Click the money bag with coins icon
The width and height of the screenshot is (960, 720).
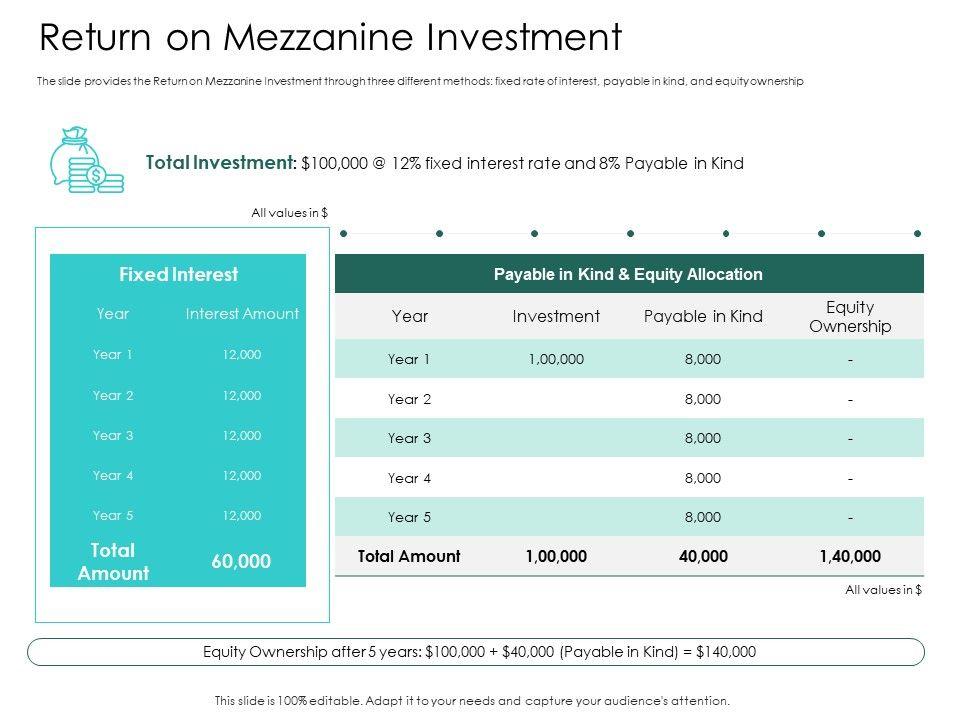pyautogui.click(x=86, y=160)
